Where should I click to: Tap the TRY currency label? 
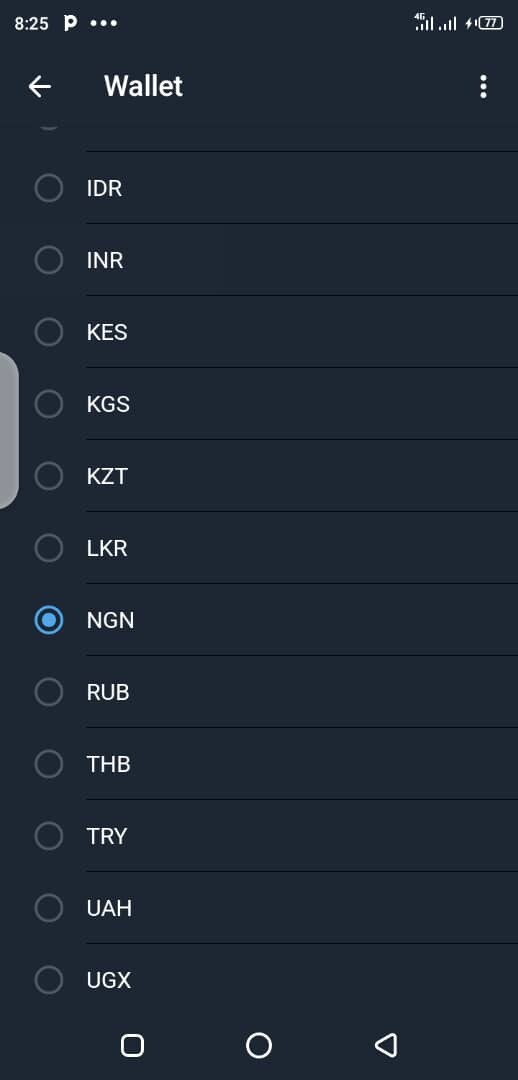tap(107, 836)
